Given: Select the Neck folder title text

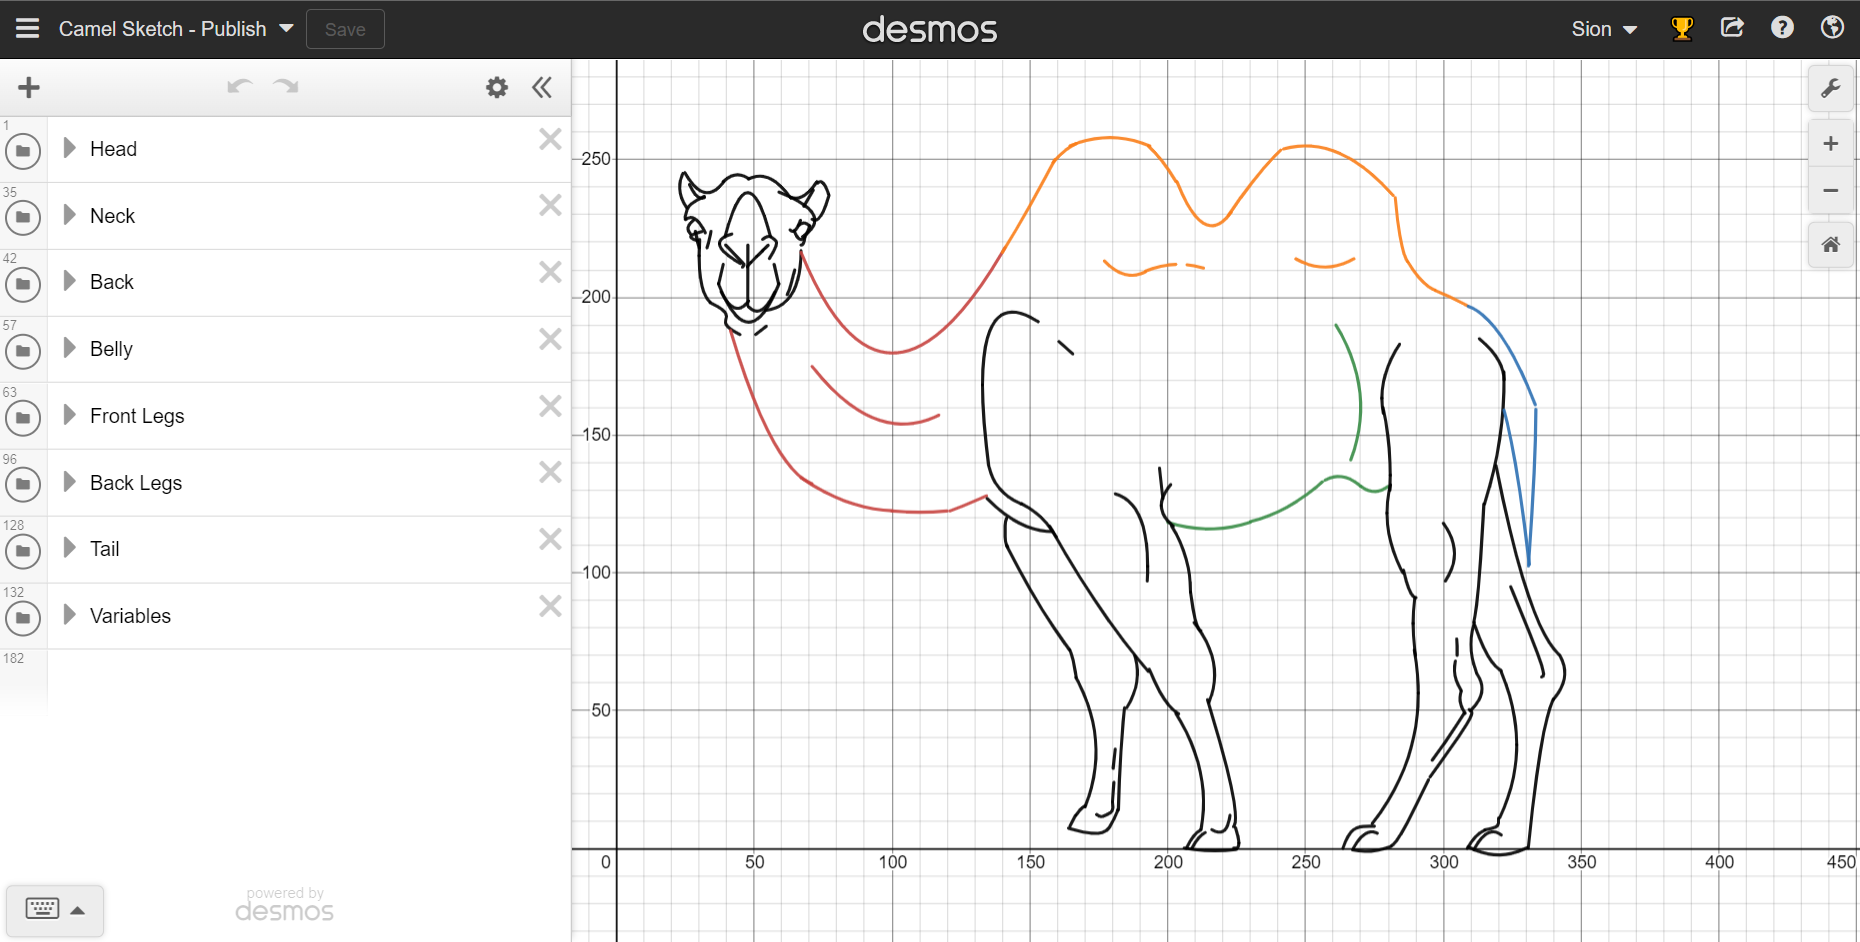Looking at the screenshot, I should [112, 216].
